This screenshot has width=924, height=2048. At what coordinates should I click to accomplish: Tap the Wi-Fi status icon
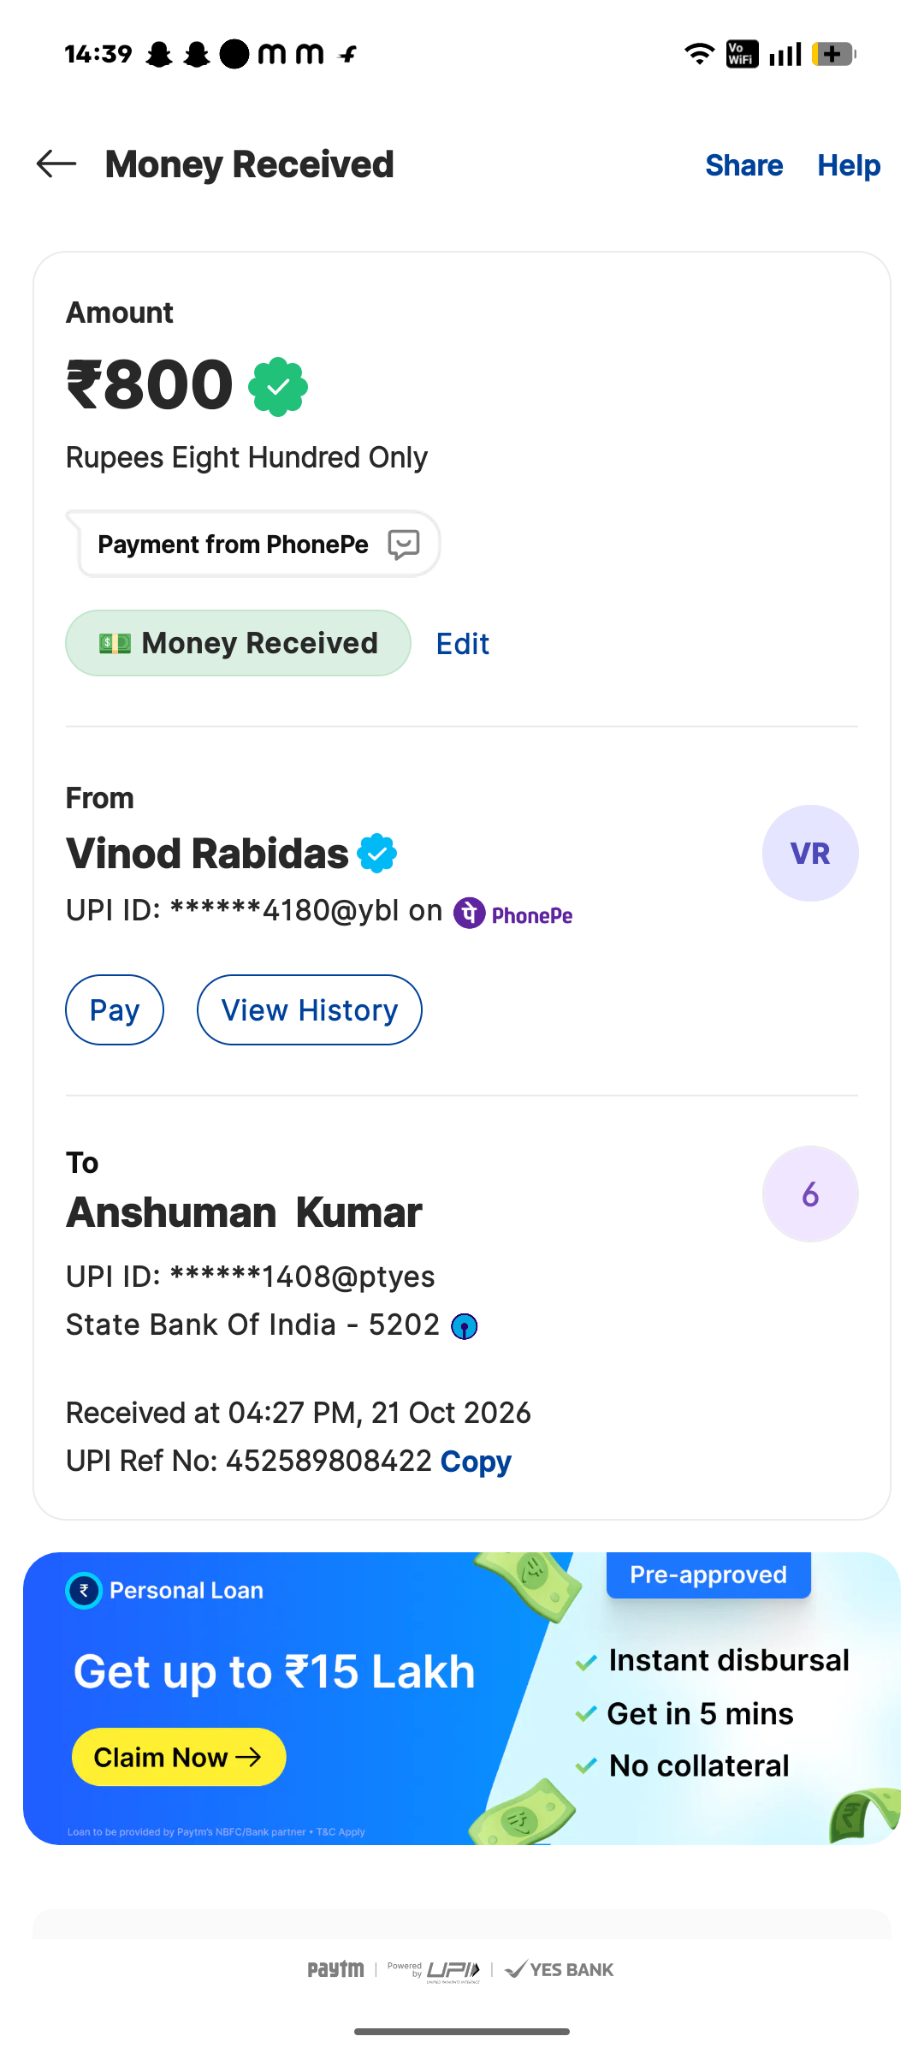[x=699, y=54]
